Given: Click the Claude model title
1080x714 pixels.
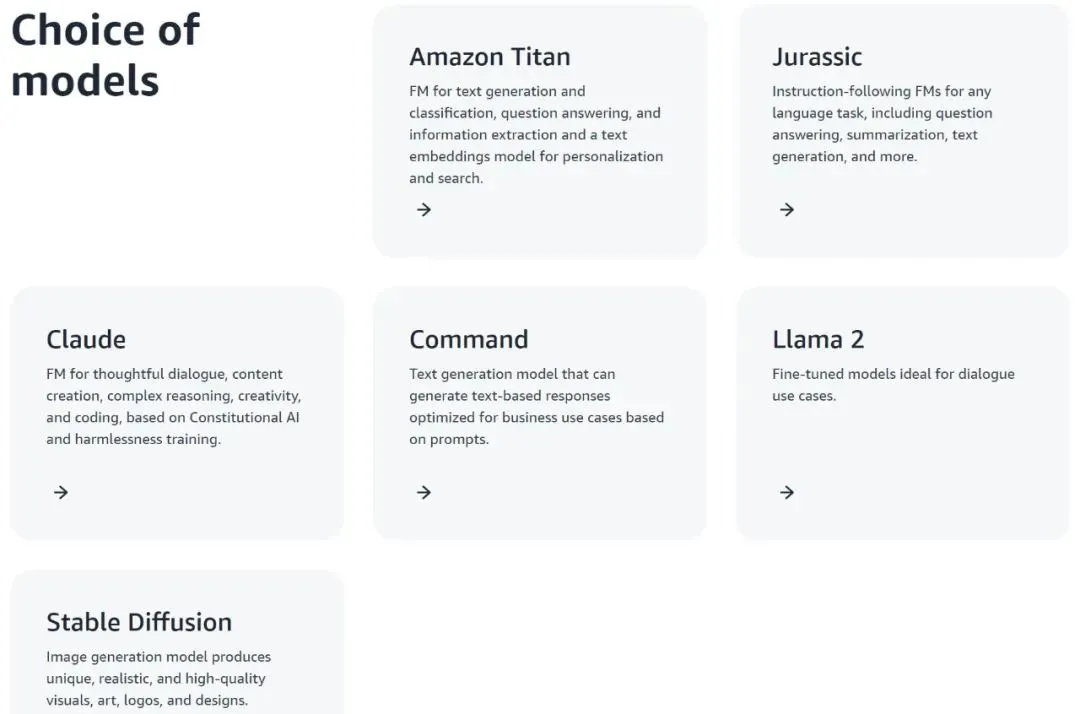Looking at the screenshot, I should 86,340.
